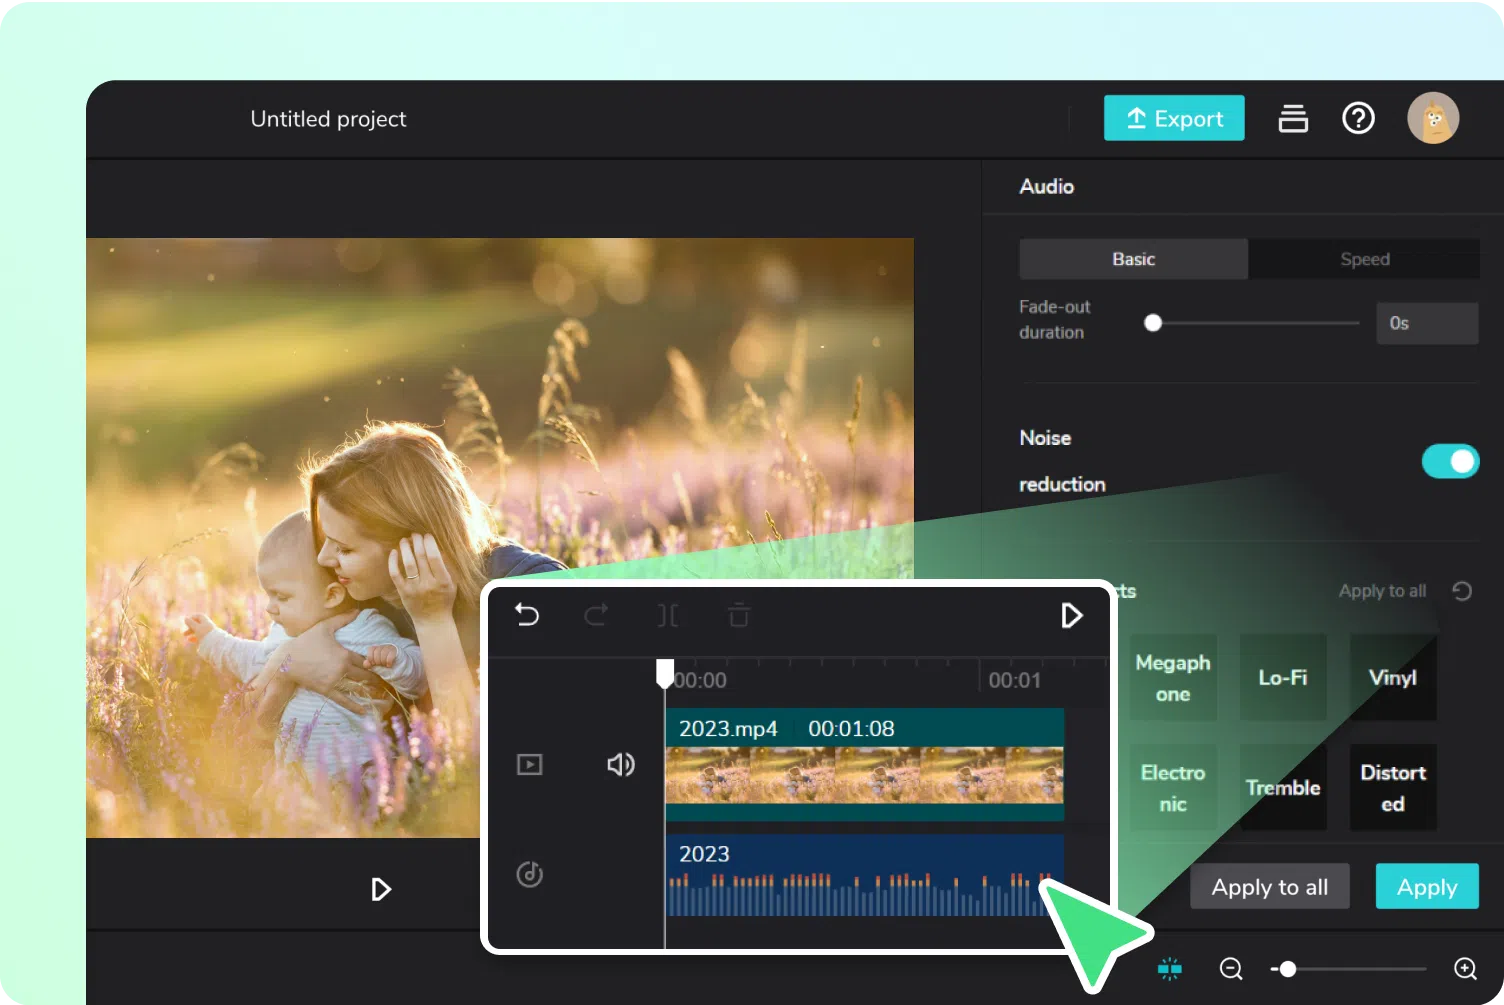
Task: Select the Megaphone voice effect
Action: click(1173, 678)
